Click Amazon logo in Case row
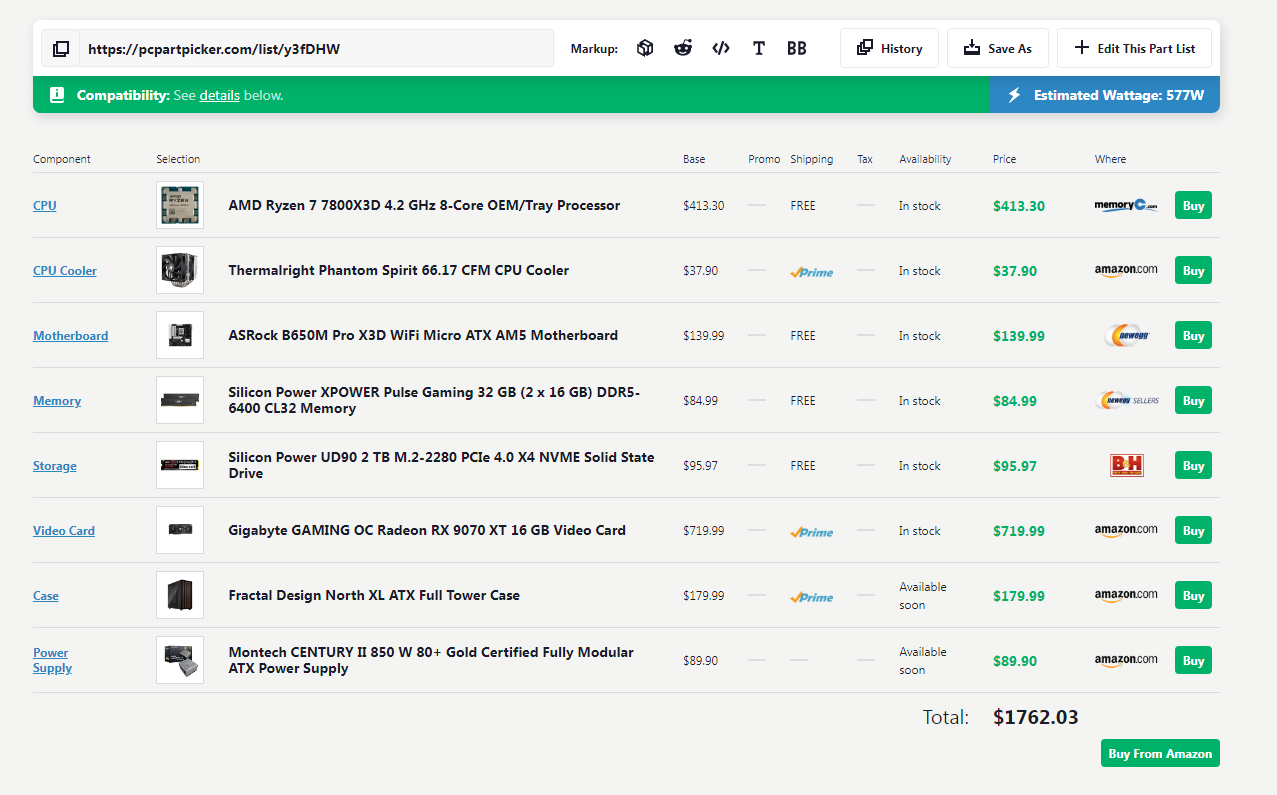This screenshot has width=1277, height=795. (1126, 595)
